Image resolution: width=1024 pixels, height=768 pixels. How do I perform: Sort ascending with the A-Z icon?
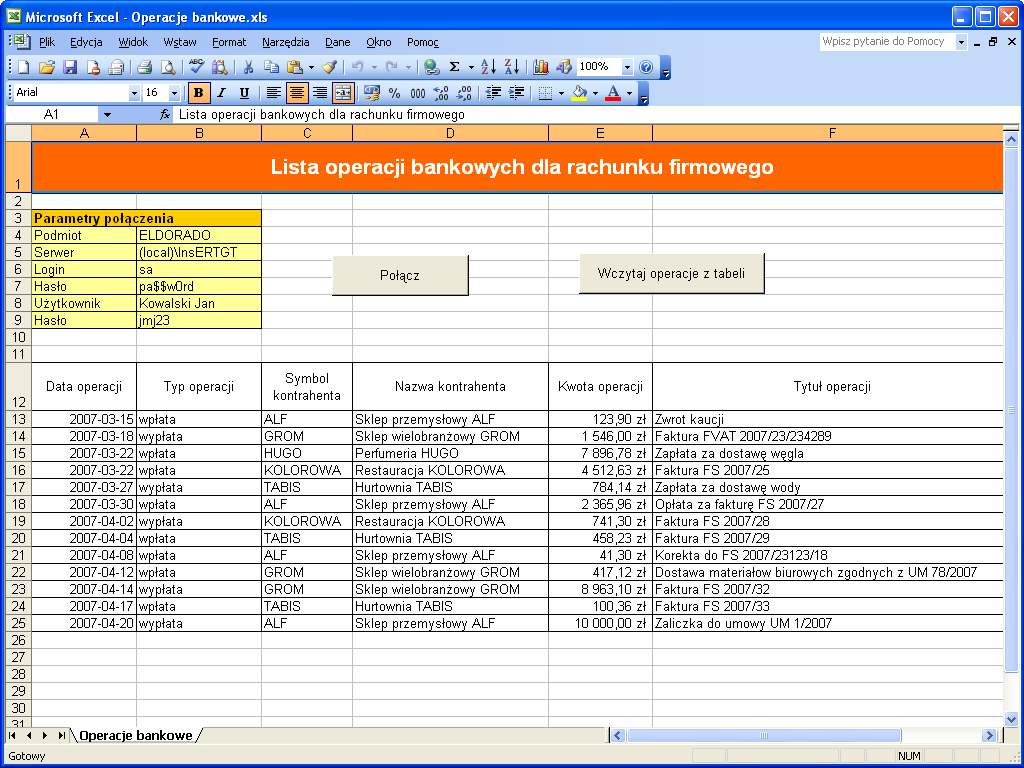point(488,67)
